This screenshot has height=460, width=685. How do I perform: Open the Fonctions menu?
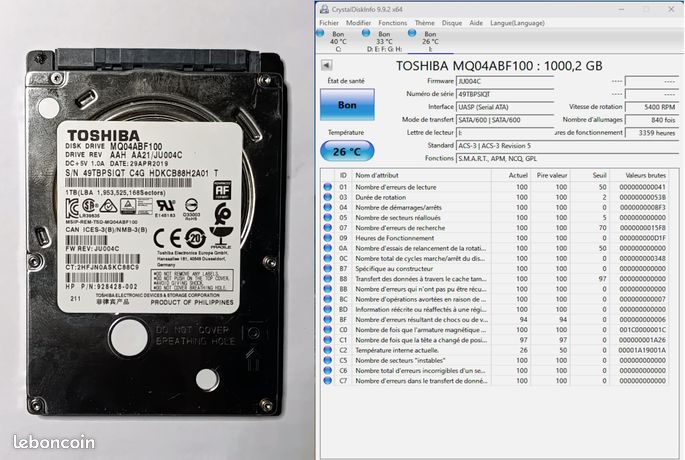click(x=392, y=23)
